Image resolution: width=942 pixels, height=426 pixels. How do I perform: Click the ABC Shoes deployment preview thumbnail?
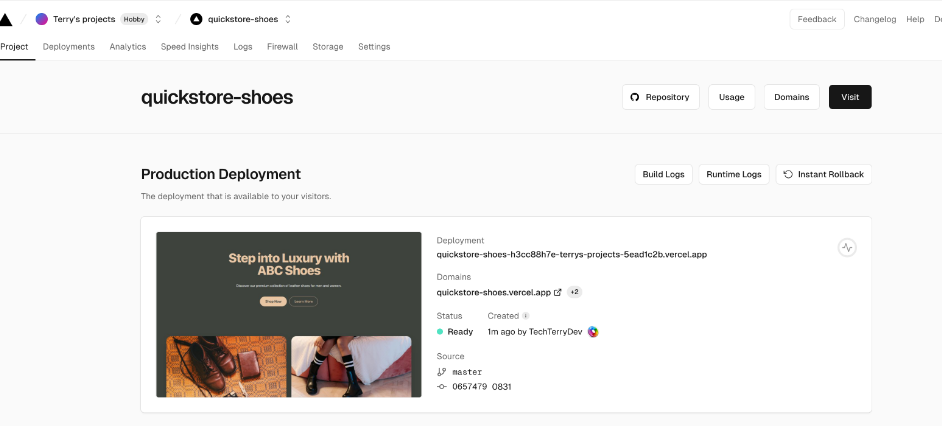point(288,314)
